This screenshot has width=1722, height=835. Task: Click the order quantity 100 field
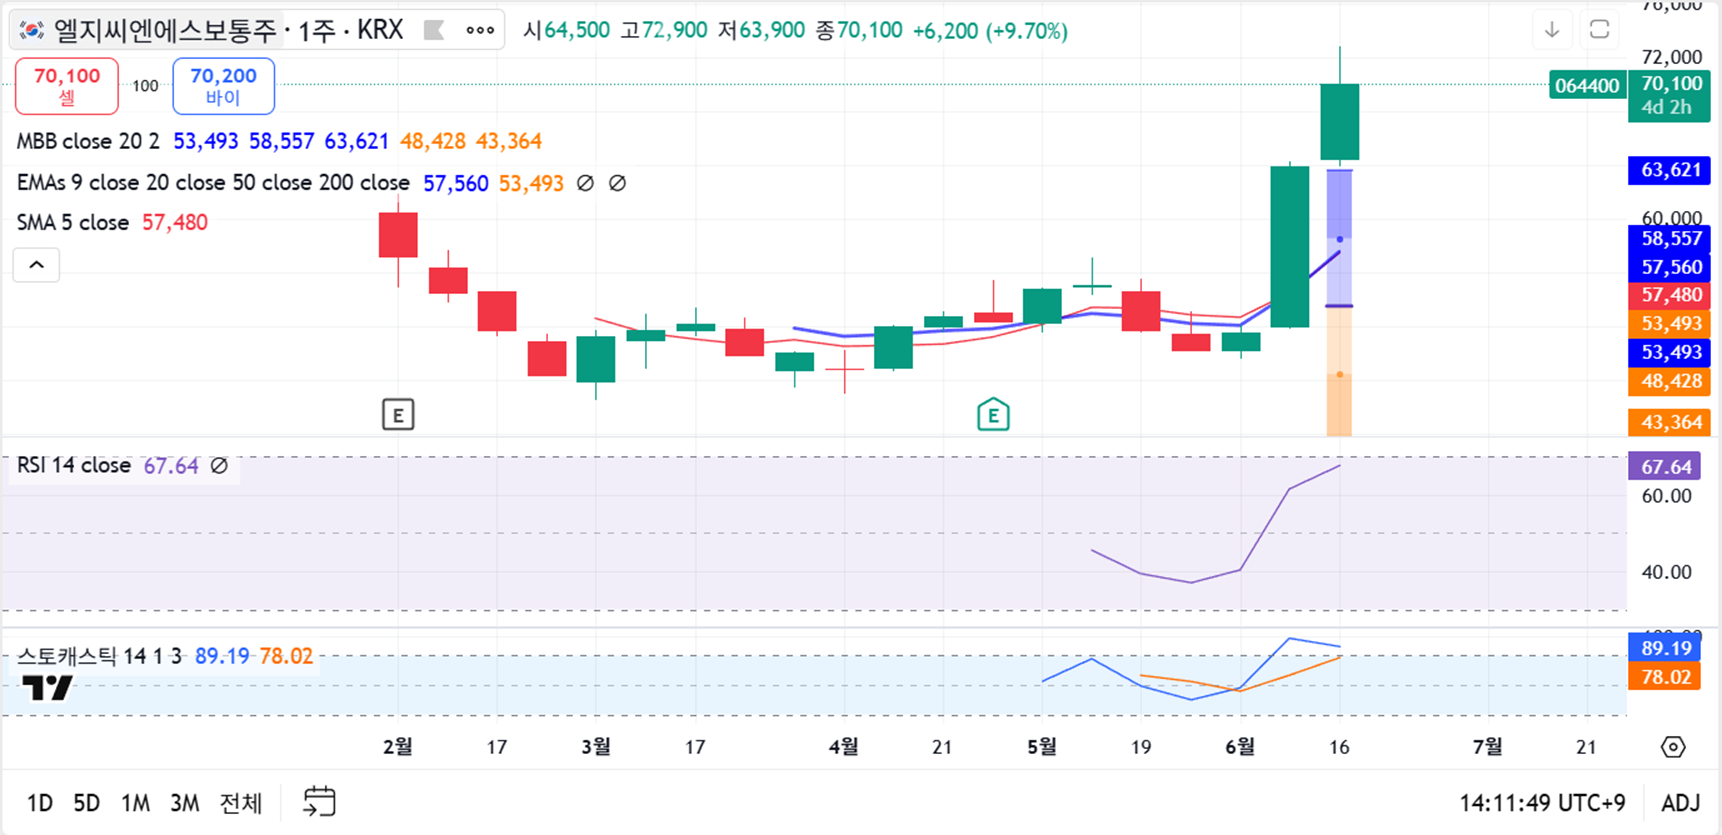click(x=146, y=86)
